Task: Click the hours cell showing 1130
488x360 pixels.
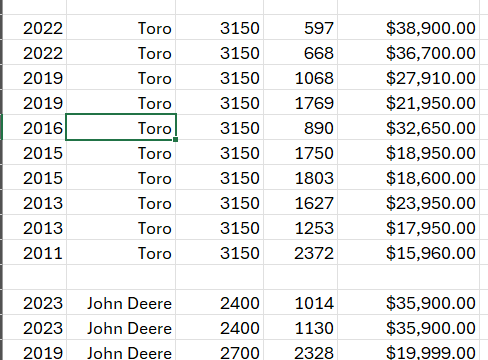Action: coord(300,327)
